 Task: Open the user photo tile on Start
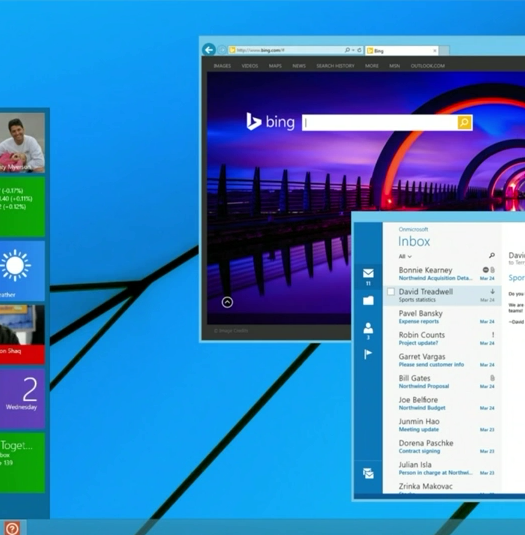pyautogui.click(x=22, y=143)
